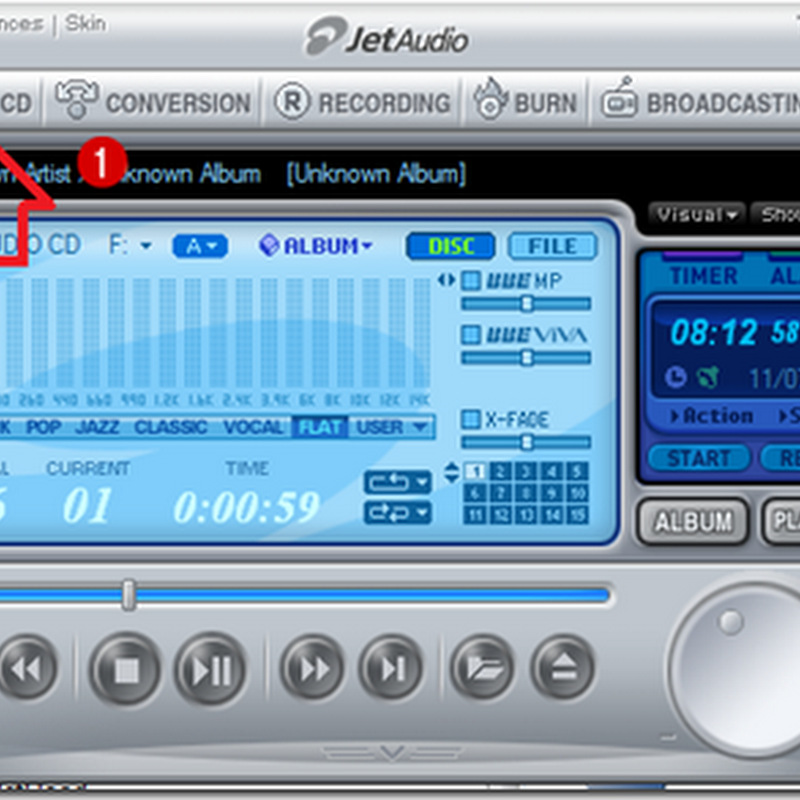Click the clock icon in timer panel

[x=676, y=378]
